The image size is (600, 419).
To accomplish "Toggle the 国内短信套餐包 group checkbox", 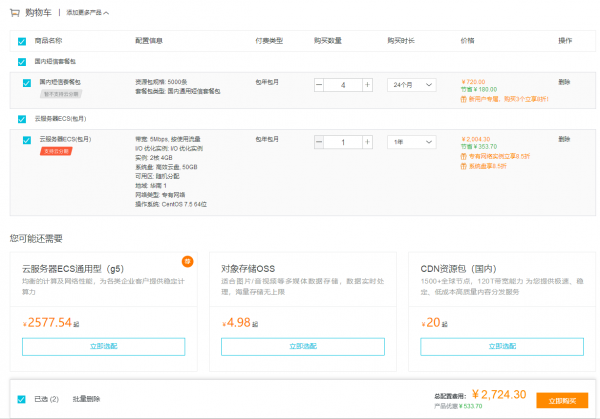I will pos(22,62).
